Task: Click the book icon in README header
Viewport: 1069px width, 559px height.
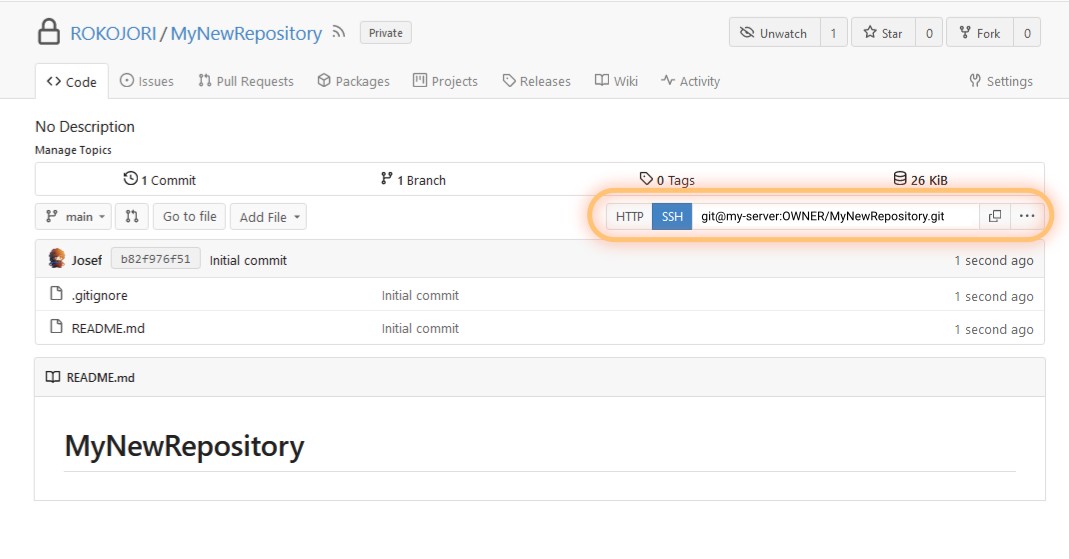Action: point(53,377)
